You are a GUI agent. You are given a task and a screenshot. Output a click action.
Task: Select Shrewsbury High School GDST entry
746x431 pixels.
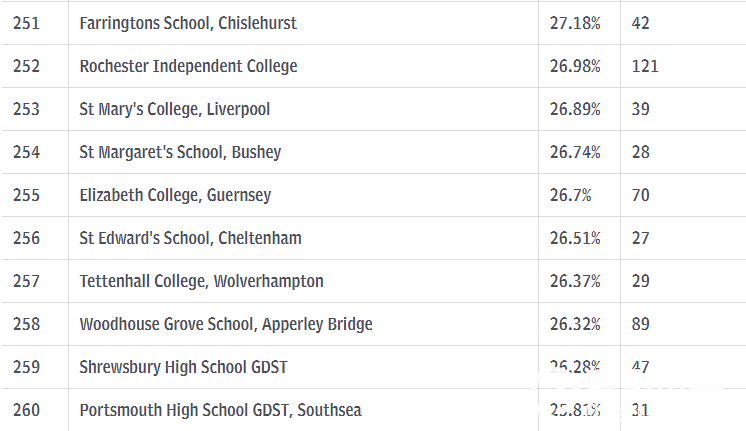(183, 367)
